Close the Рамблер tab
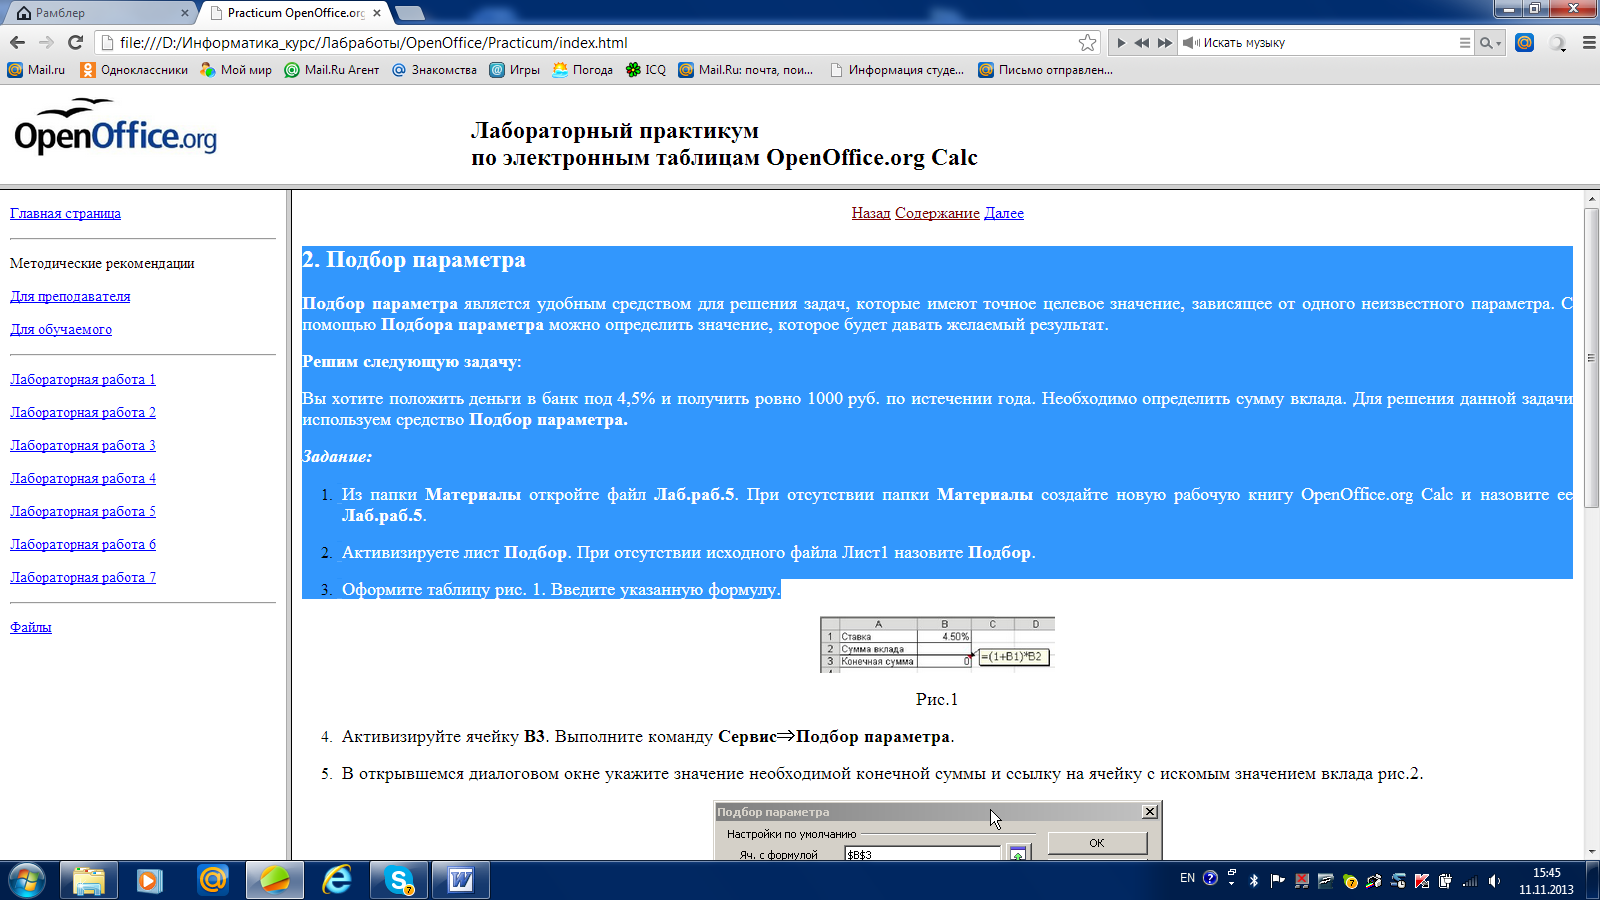 (185, 13)
